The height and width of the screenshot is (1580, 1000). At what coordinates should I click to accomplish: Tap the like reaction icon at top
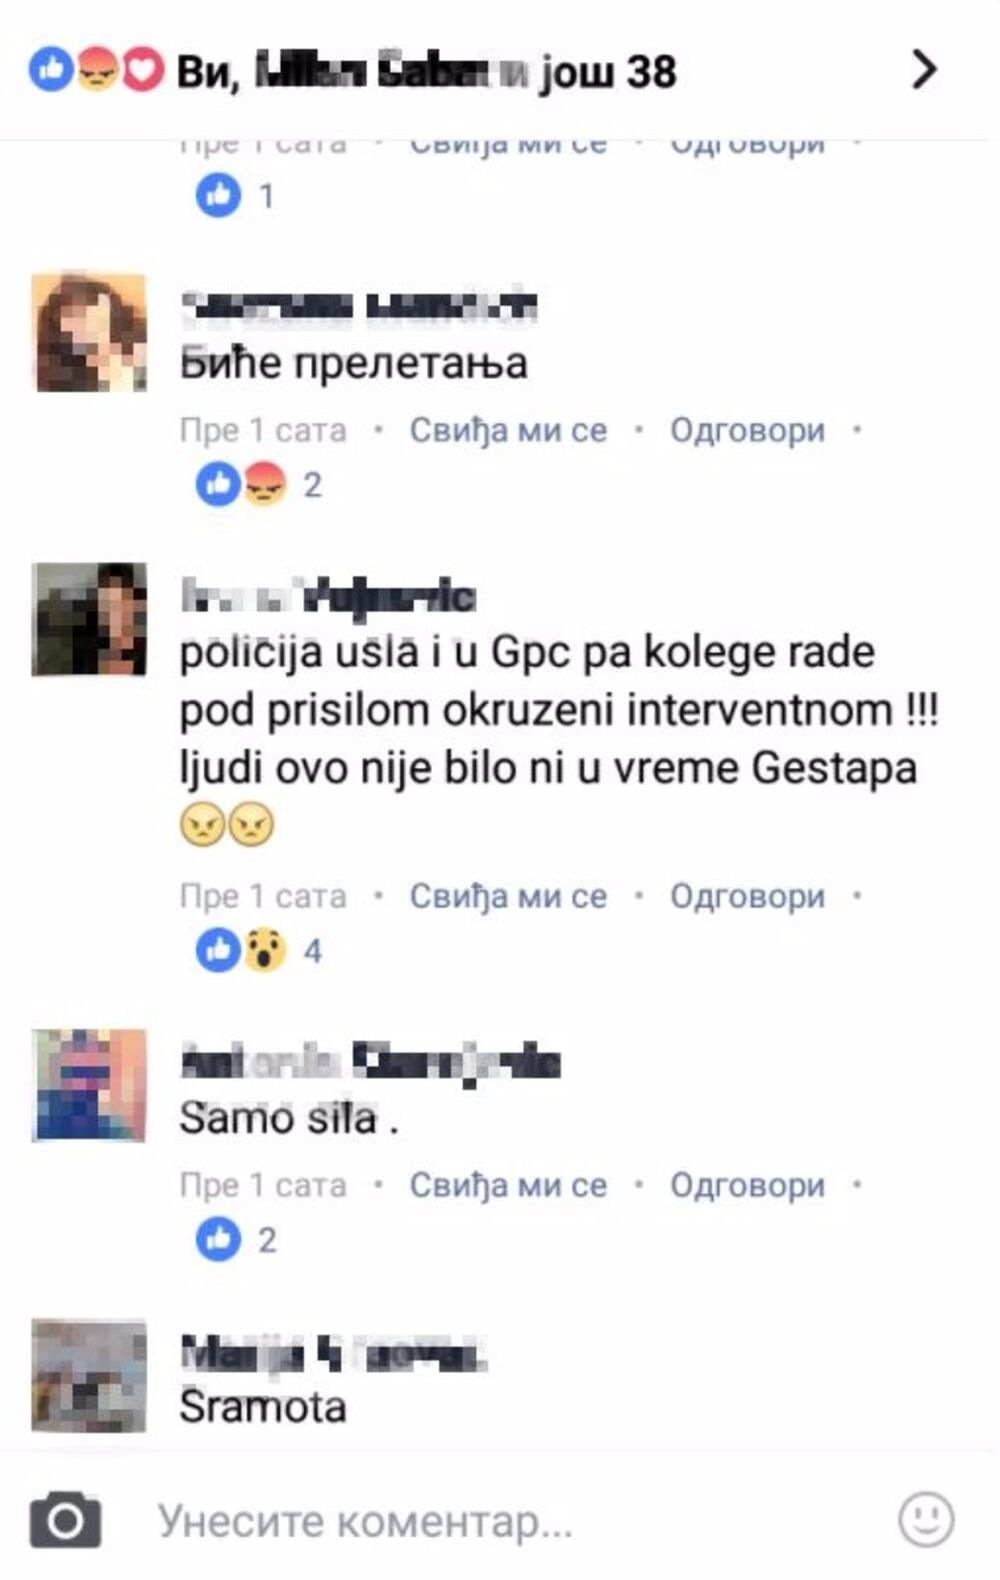(x=52, y=70)
